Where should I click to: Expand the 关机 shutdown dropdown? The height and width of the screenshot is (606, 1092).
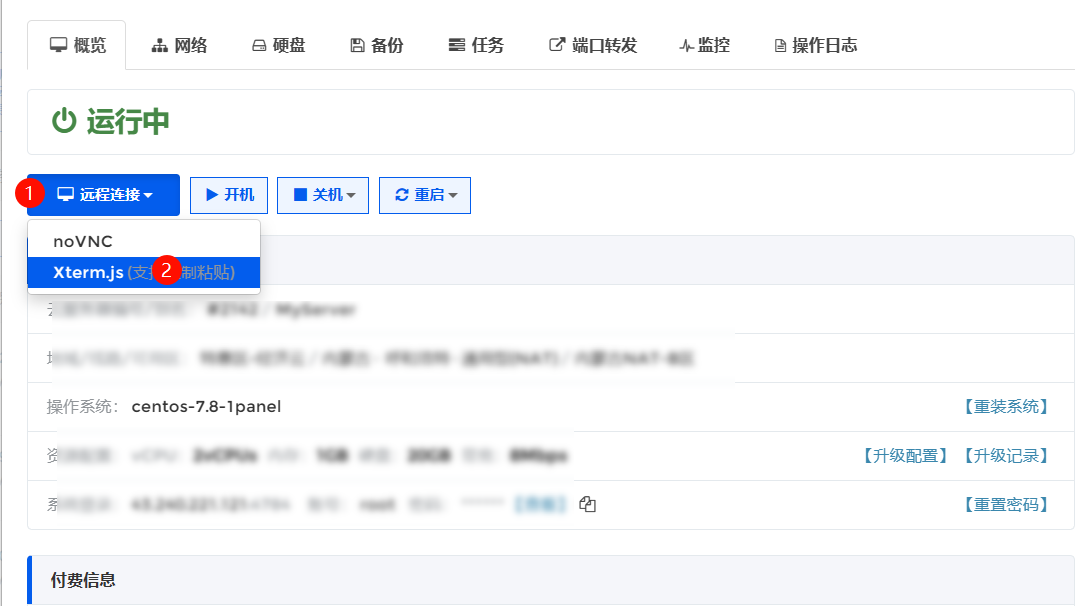coord(323,195)
